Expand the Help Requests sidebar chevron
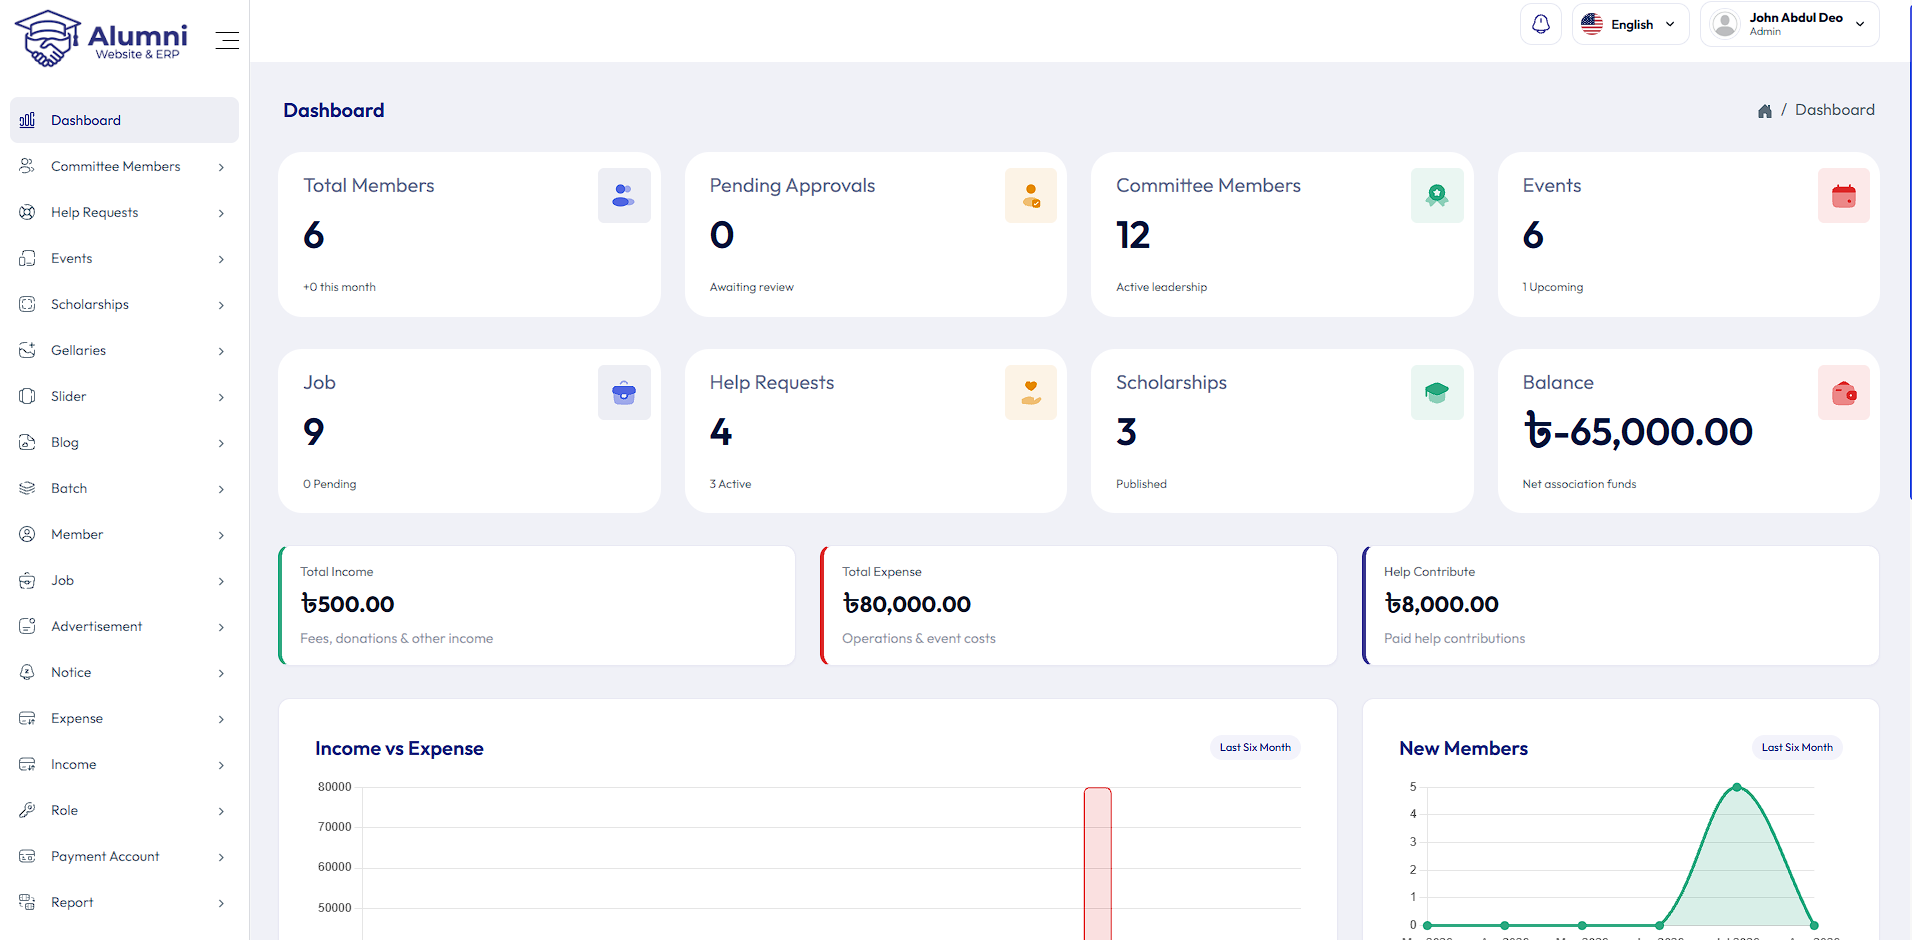Viewport: 1912px width, 940px height. [x=221, y=213]
